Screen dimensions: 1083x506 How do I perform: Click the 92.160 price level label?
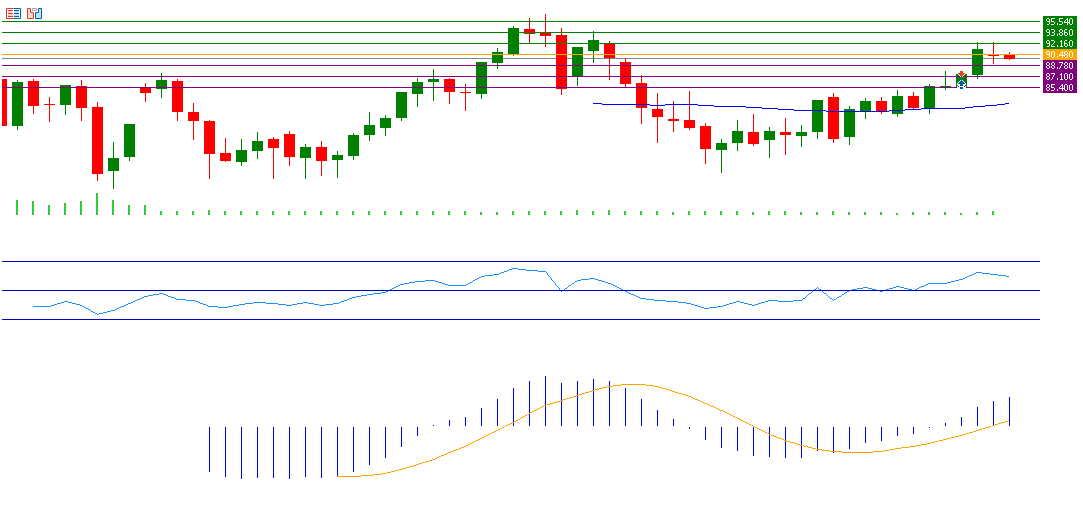(1058, 43)
